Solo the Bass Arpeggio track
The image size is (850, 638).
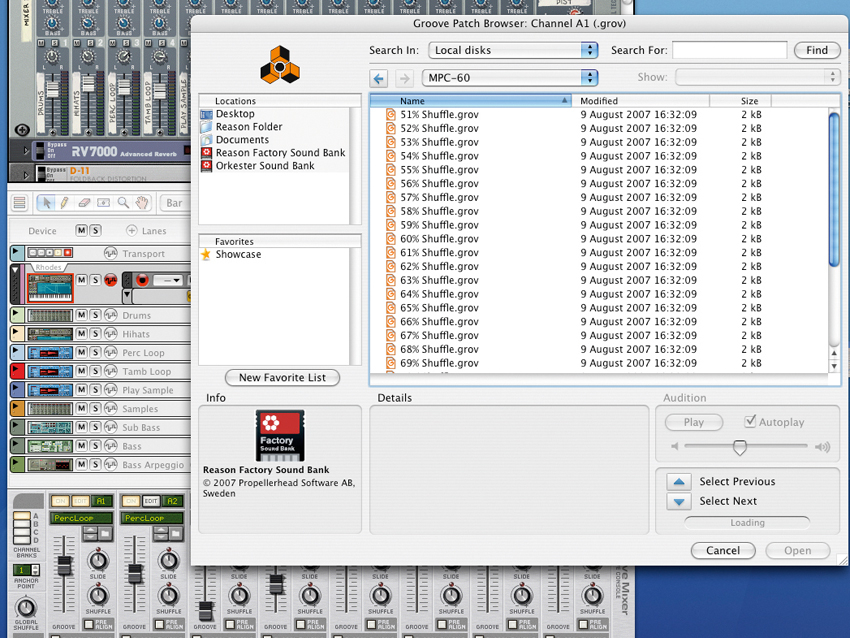coord(95,465)
